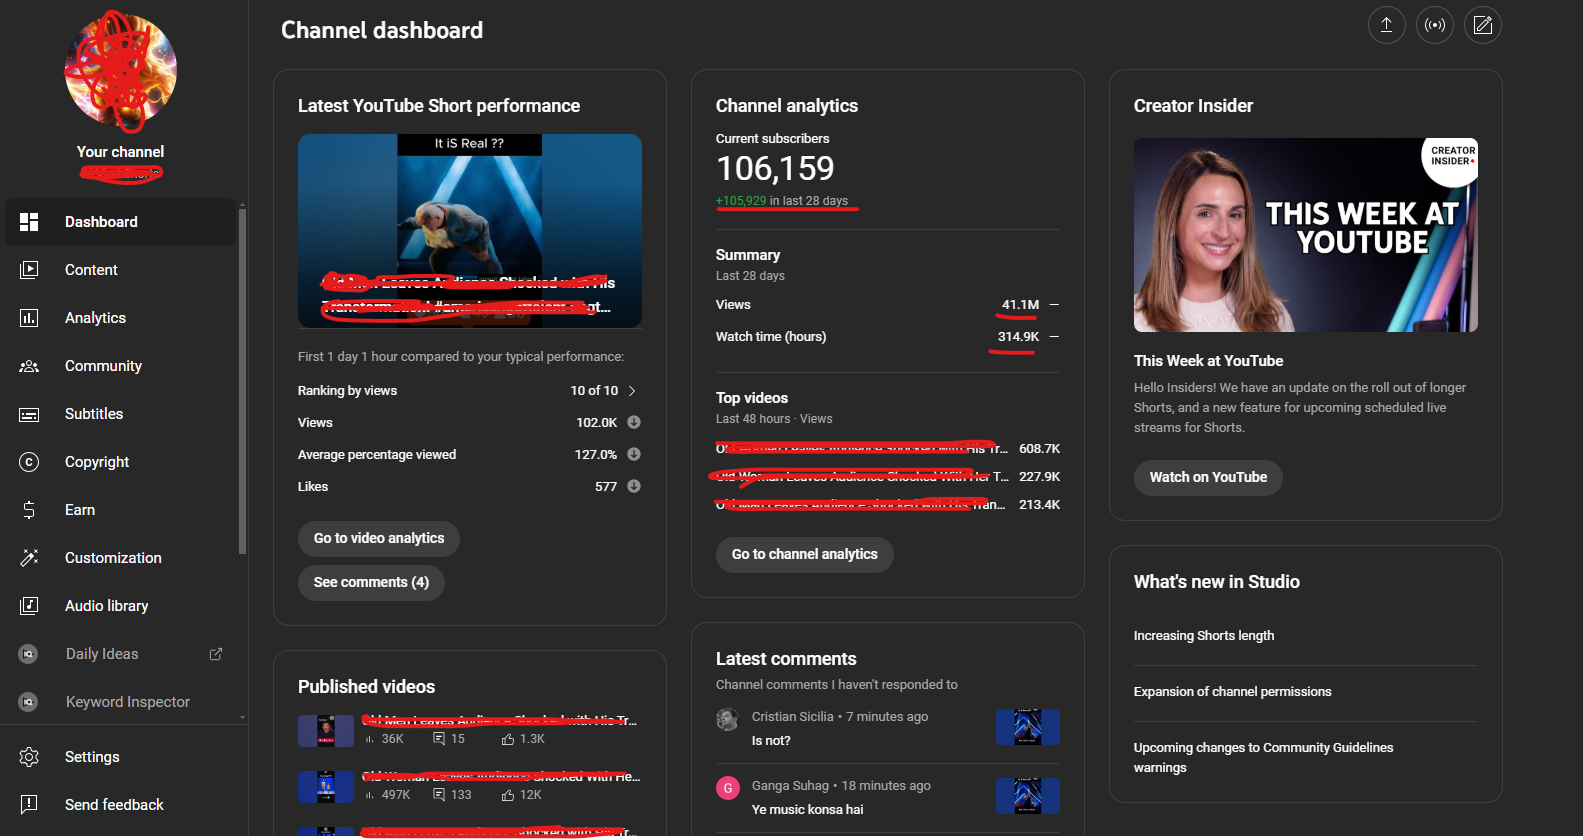Click video thumbnail beside Ganga Suhag comment
The width and height of the screenshot is (1583, 840).
tap(1028, 796)
